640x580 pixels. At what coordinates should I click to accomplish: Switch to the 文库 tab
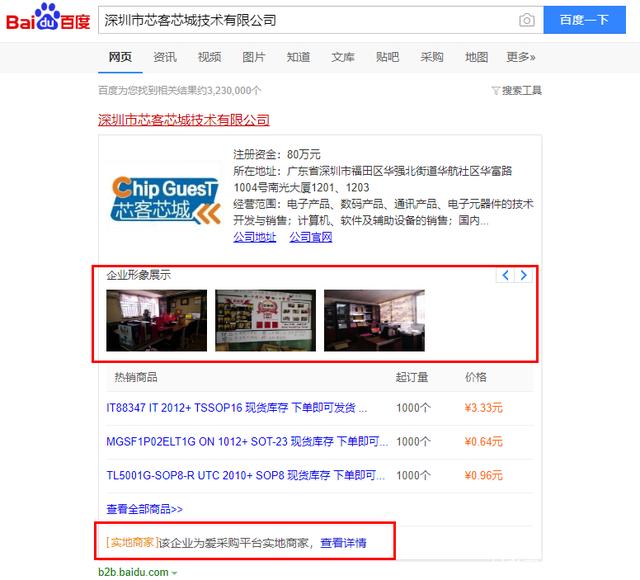(x=343, y=57)
